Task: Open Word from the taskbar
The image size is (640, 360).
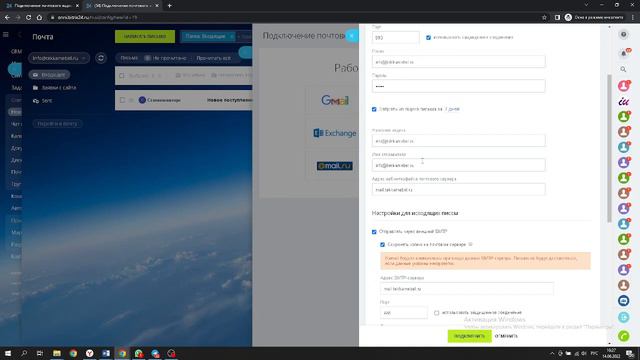Action: pyautogui.click(x=106, y=353)
